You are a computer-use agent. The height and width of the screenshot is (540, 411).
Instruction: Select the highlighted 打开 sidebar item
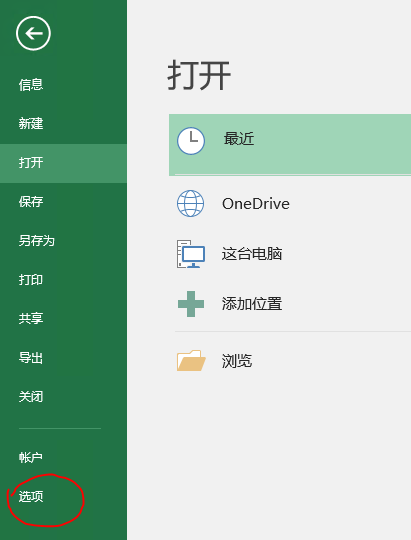click(63, 163)
